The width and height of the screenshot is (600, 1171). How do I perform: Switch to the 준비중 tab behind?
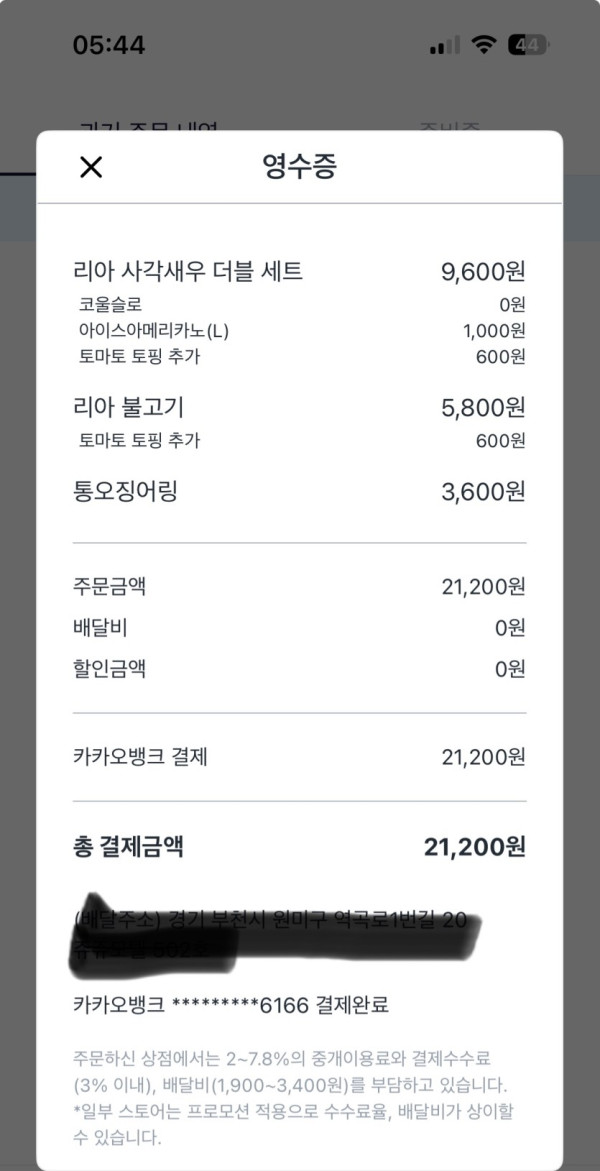449,128
